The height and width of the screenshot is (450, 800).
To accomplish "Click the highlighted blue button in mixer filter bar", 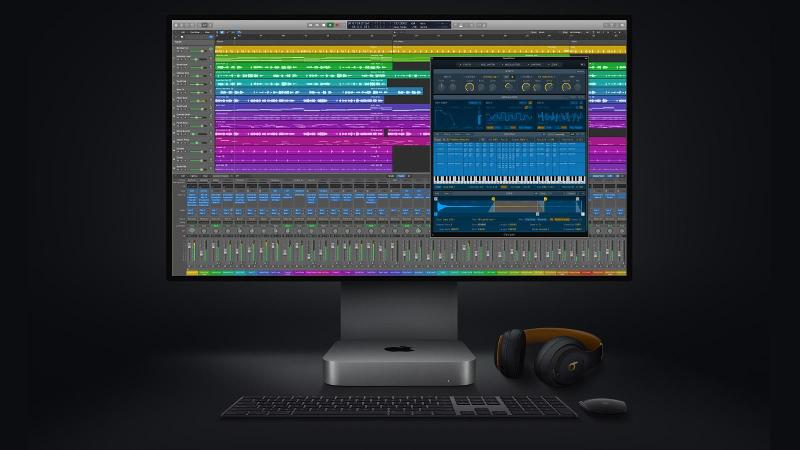I will pyautogui.click(x=403, y=176).
